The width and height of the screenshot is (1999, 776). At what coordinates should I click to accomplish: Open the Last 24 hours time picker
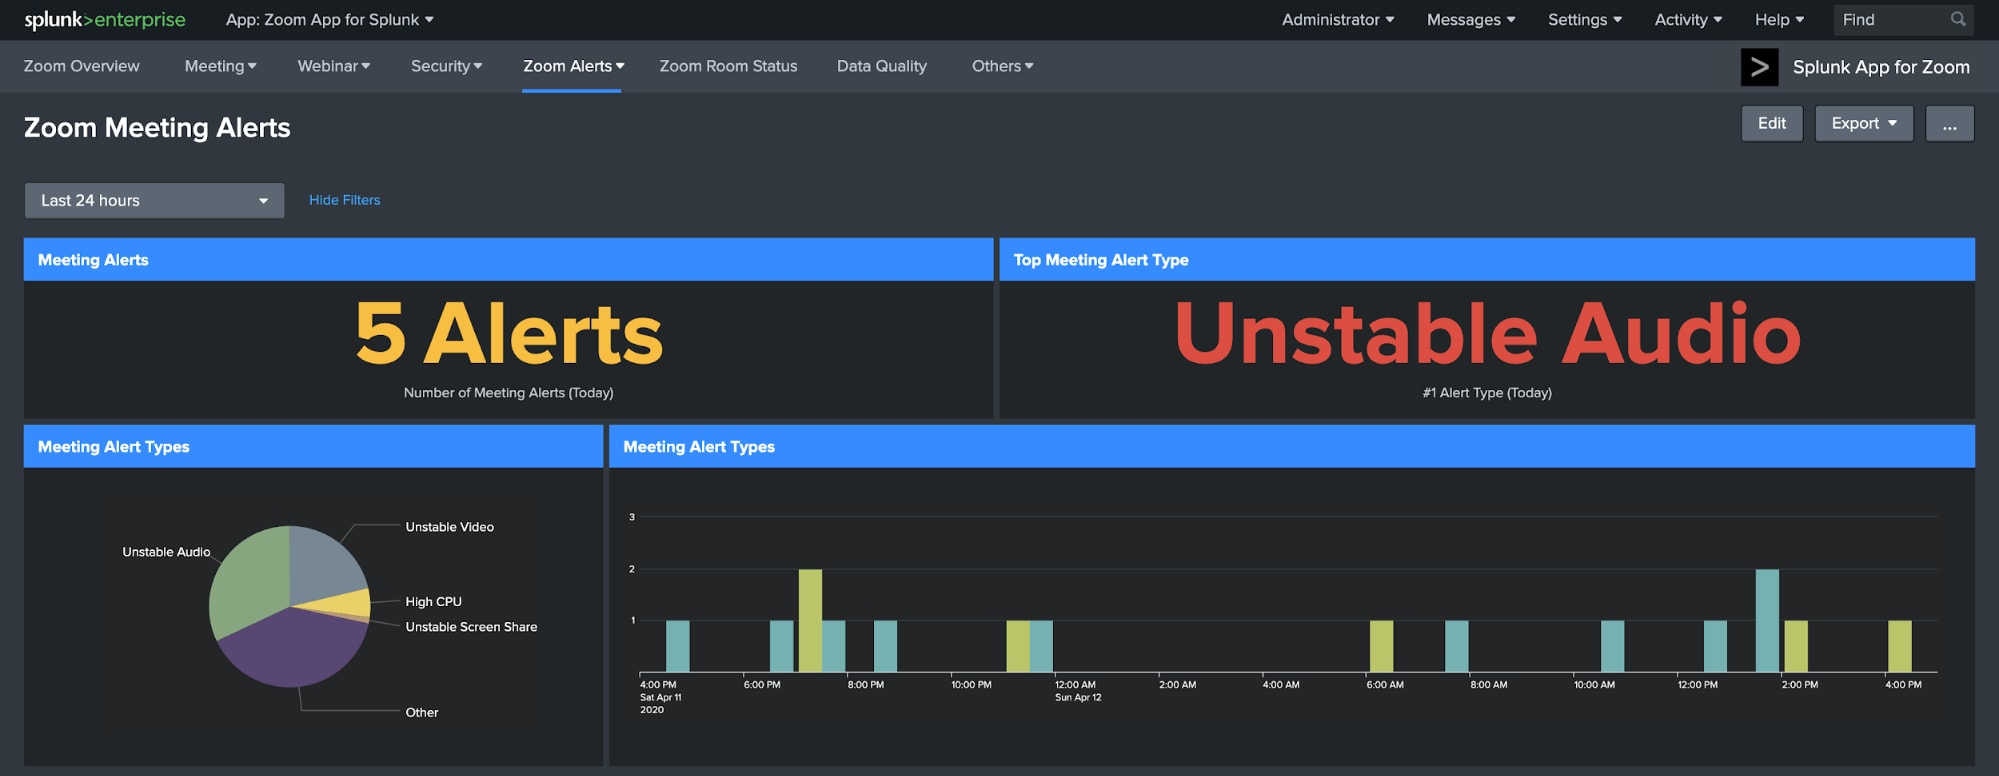coord(154,201)
